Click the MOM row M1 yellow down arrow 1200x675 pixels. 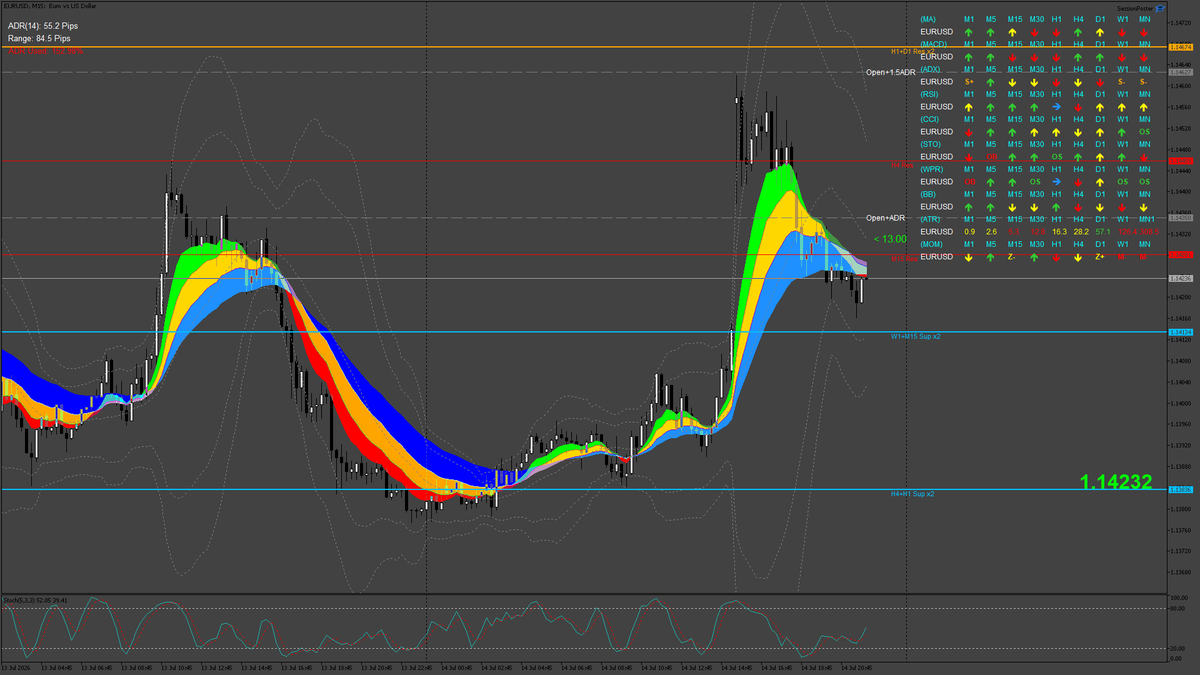pos(969,257)
